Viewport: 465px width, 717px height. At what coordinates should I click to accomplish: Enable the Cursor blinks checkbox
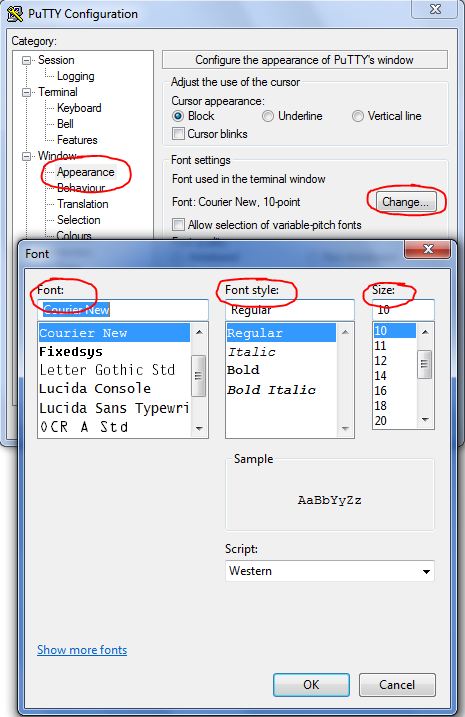[x=178, y=134]
